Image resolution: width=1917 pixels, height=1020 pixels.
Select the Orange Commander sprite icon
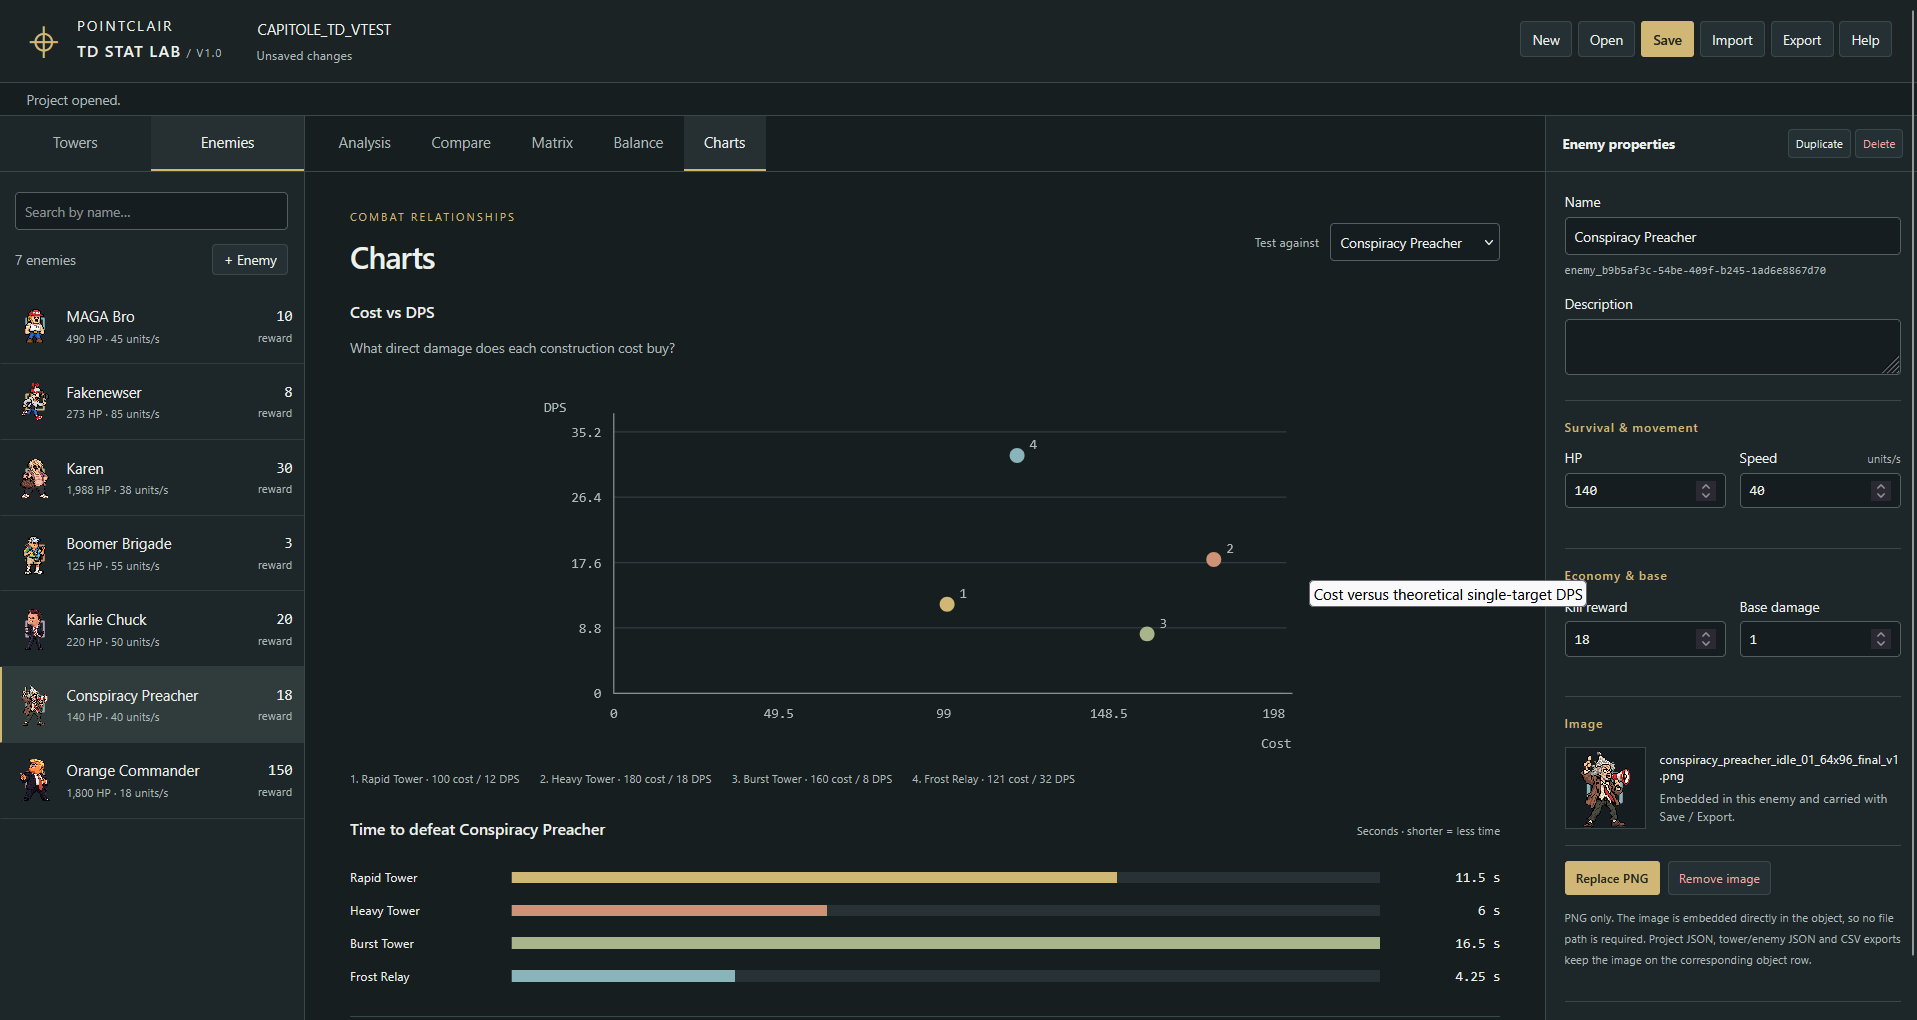click(35, 780)
